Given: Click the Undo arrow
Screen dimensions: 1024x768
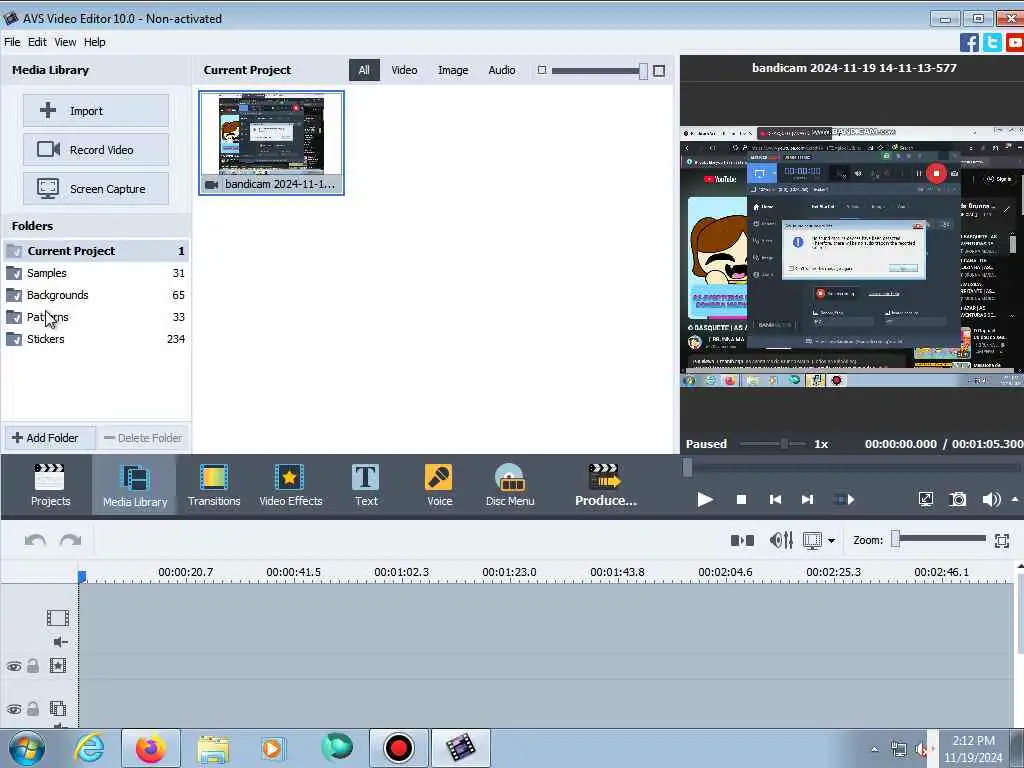Looking at the screenshot, I should (x=35, y=540).
